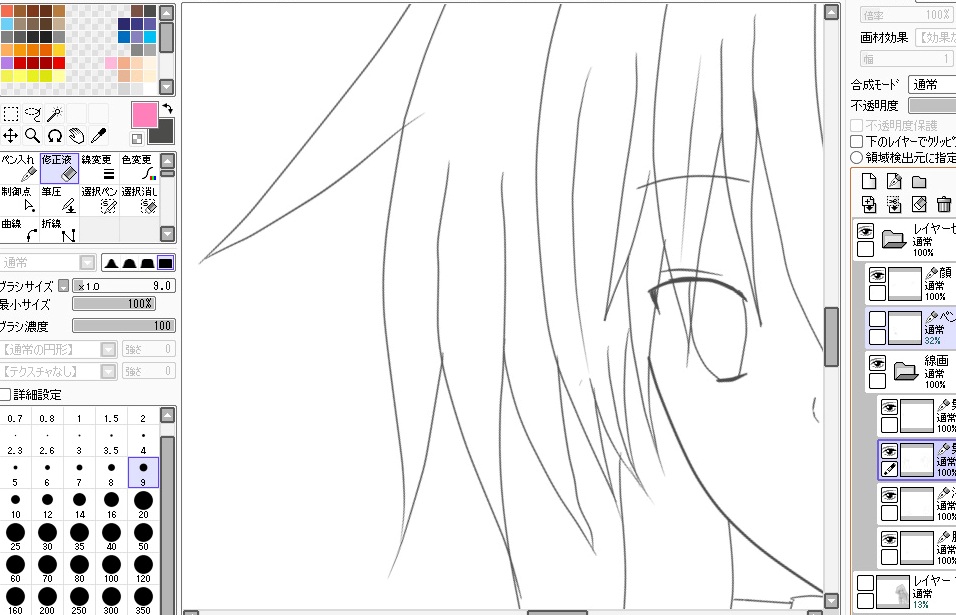Transfer layer down icon
The image size is (956, 615).
[869, 204]
